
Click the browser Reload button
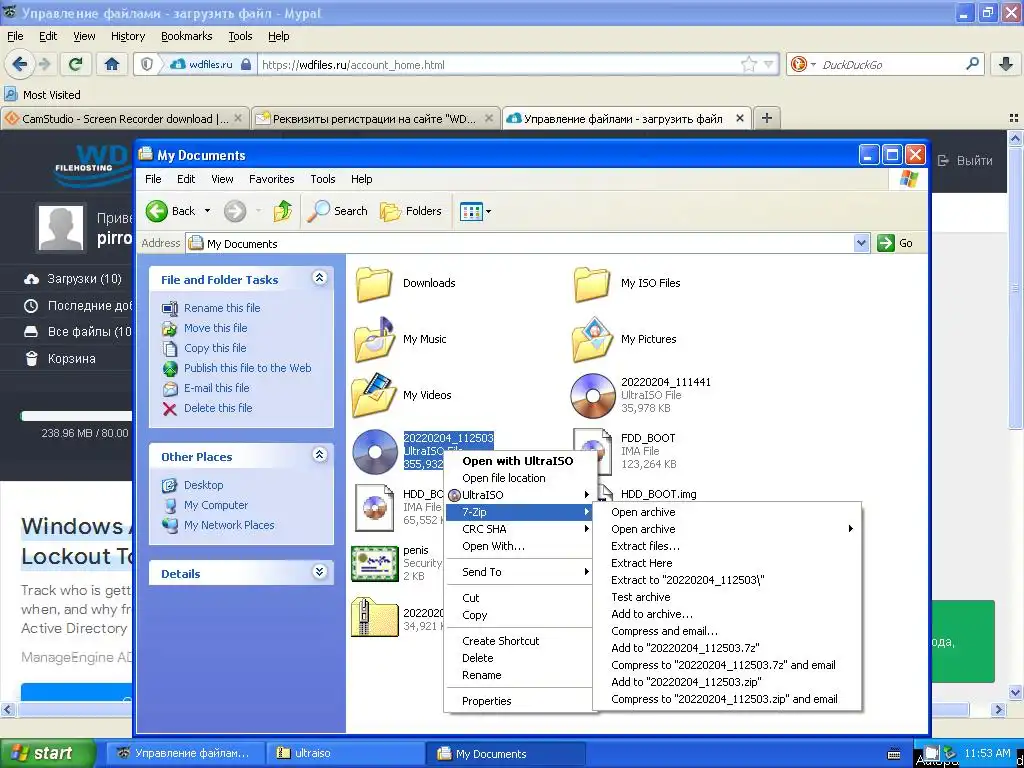pyautogui.click(x=76, y=64)
